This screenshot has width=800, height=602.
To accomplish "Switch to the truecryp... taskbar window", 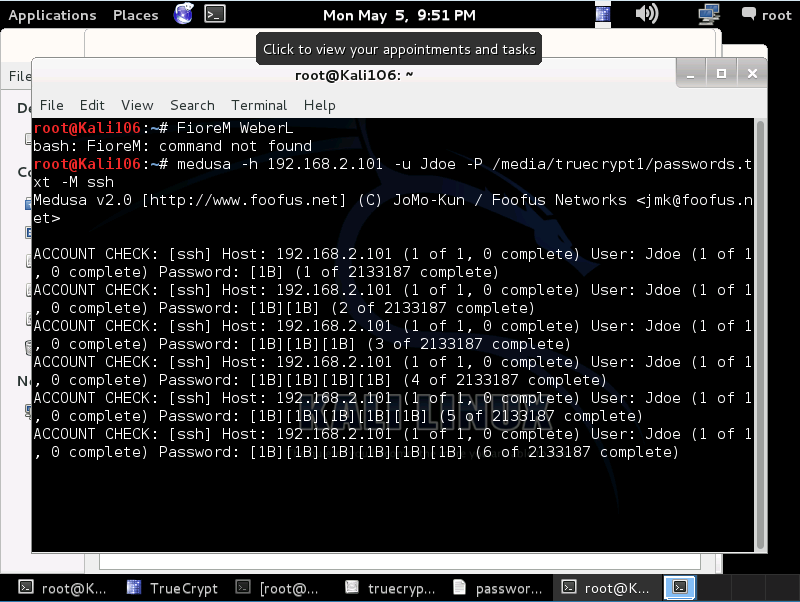I will (x=390, y=588).
